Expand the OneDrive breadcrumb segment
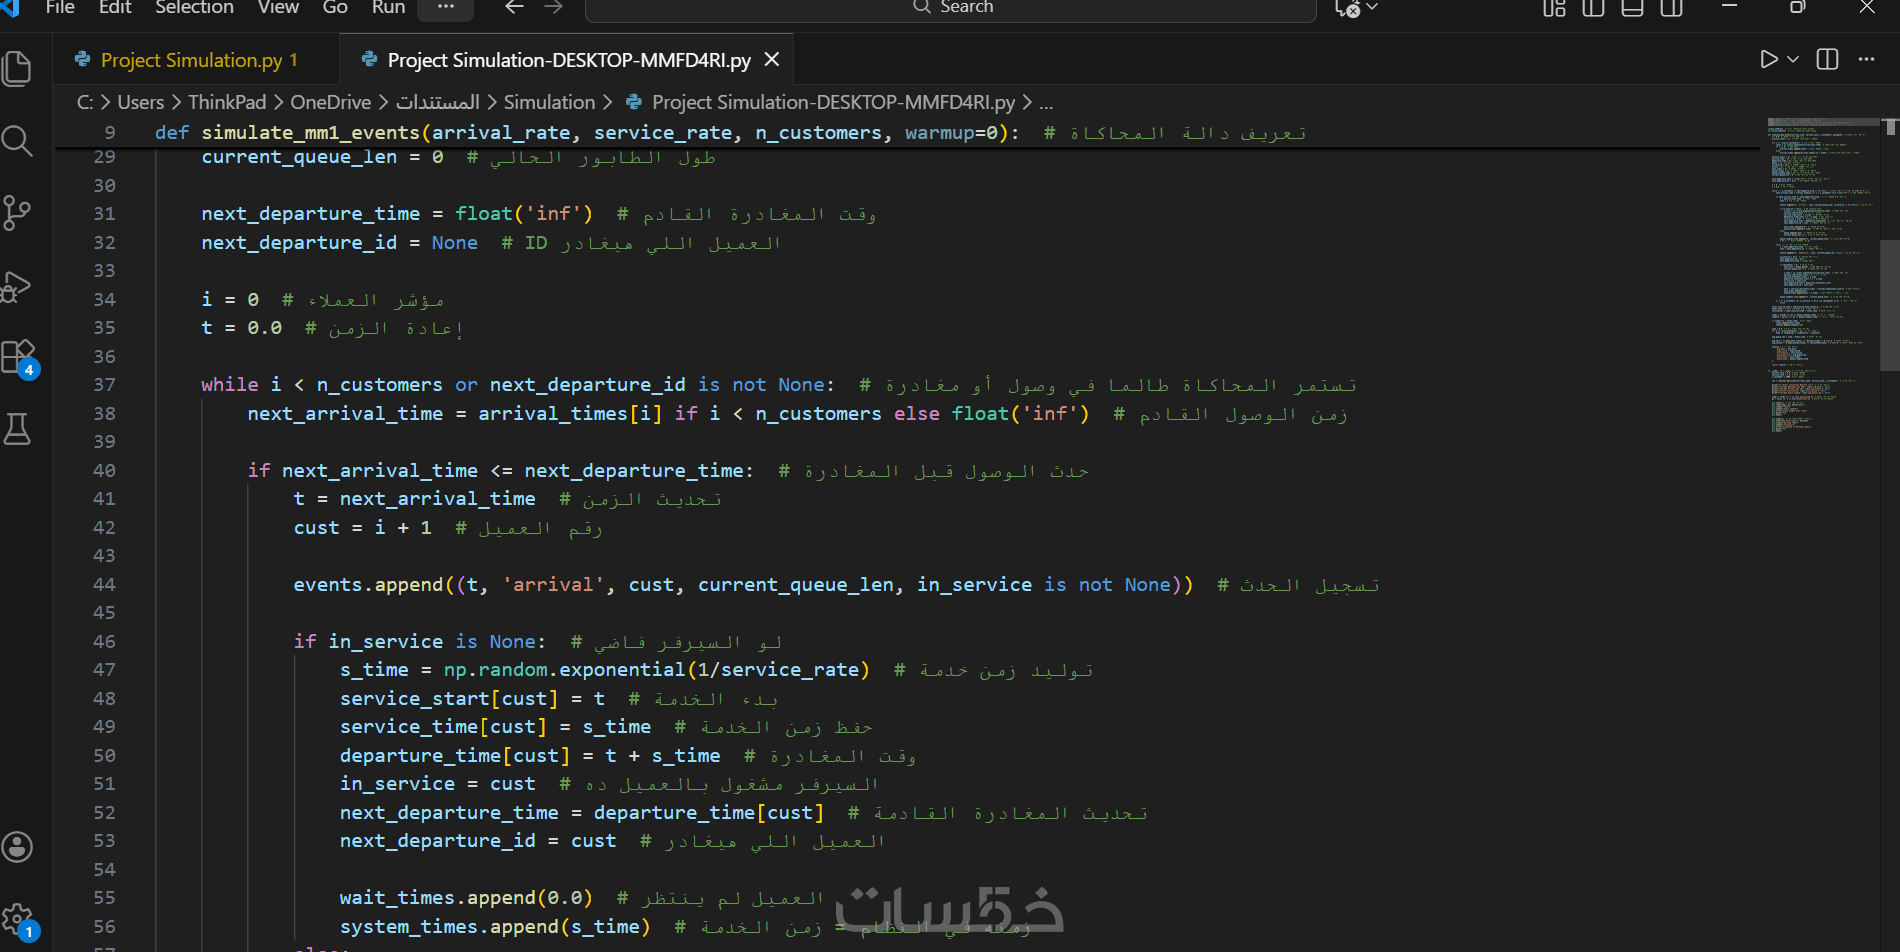Image resolution: width=1900 pixels, height=952 pixels. (330, 102)
